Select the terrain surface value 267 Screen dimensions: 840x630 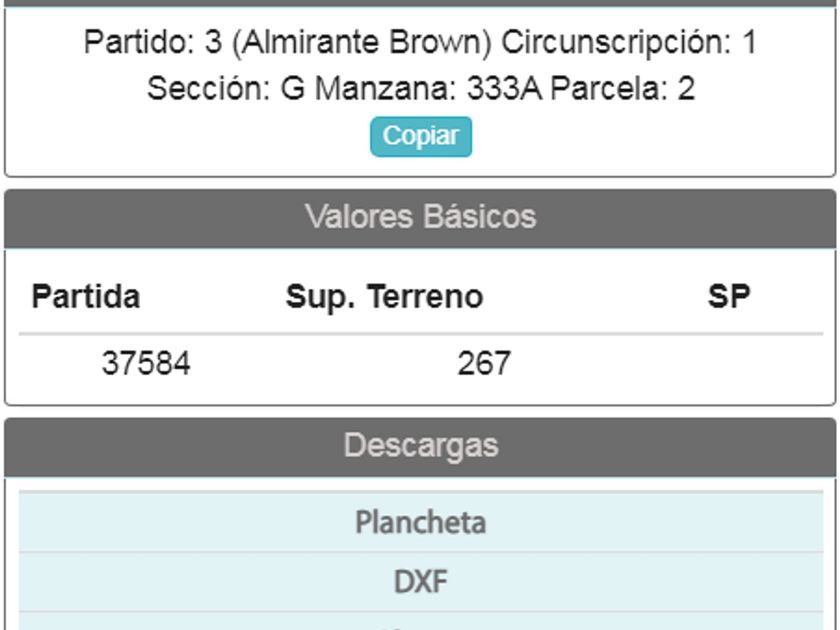click(x=484, y=363)
